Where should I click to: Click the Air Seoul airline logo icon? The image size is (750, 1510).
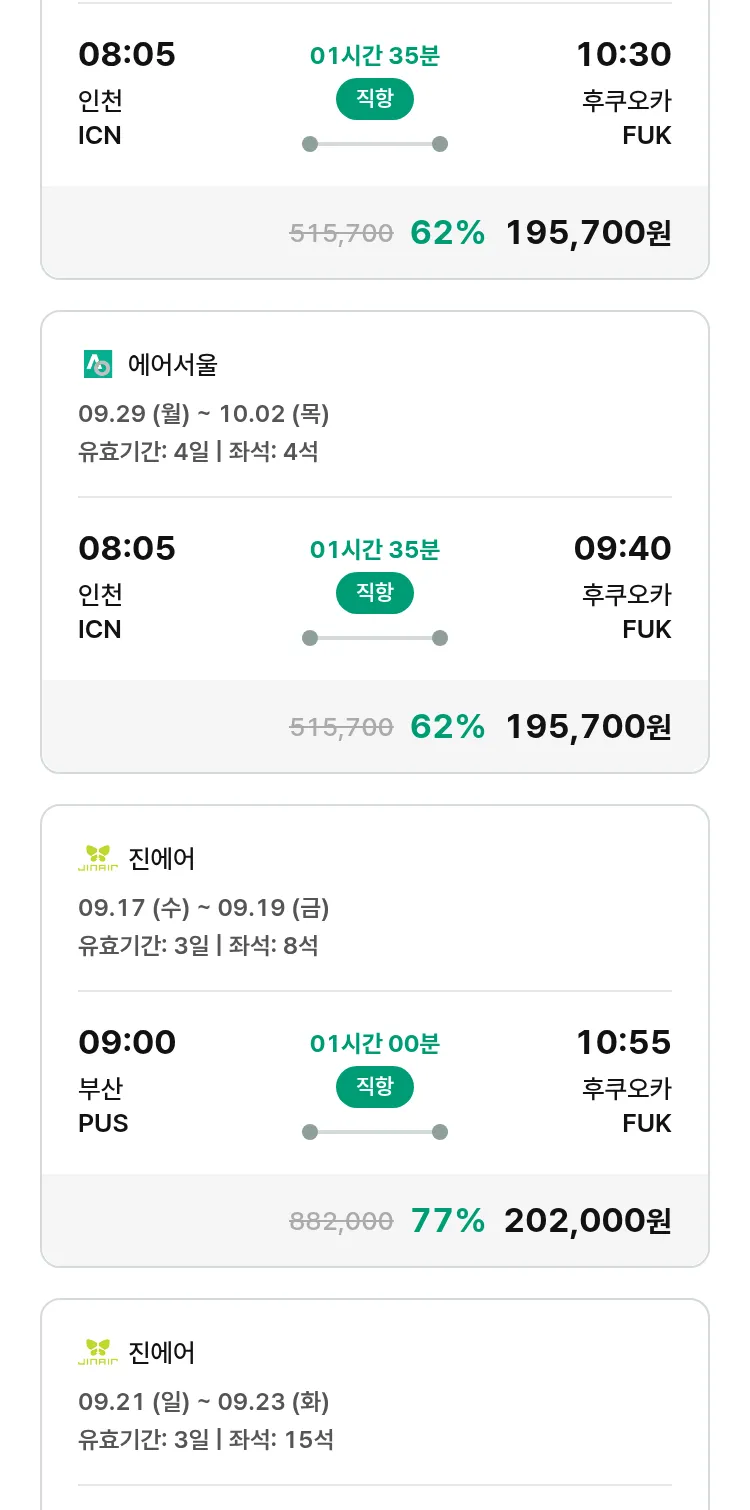tap(98, 365)
